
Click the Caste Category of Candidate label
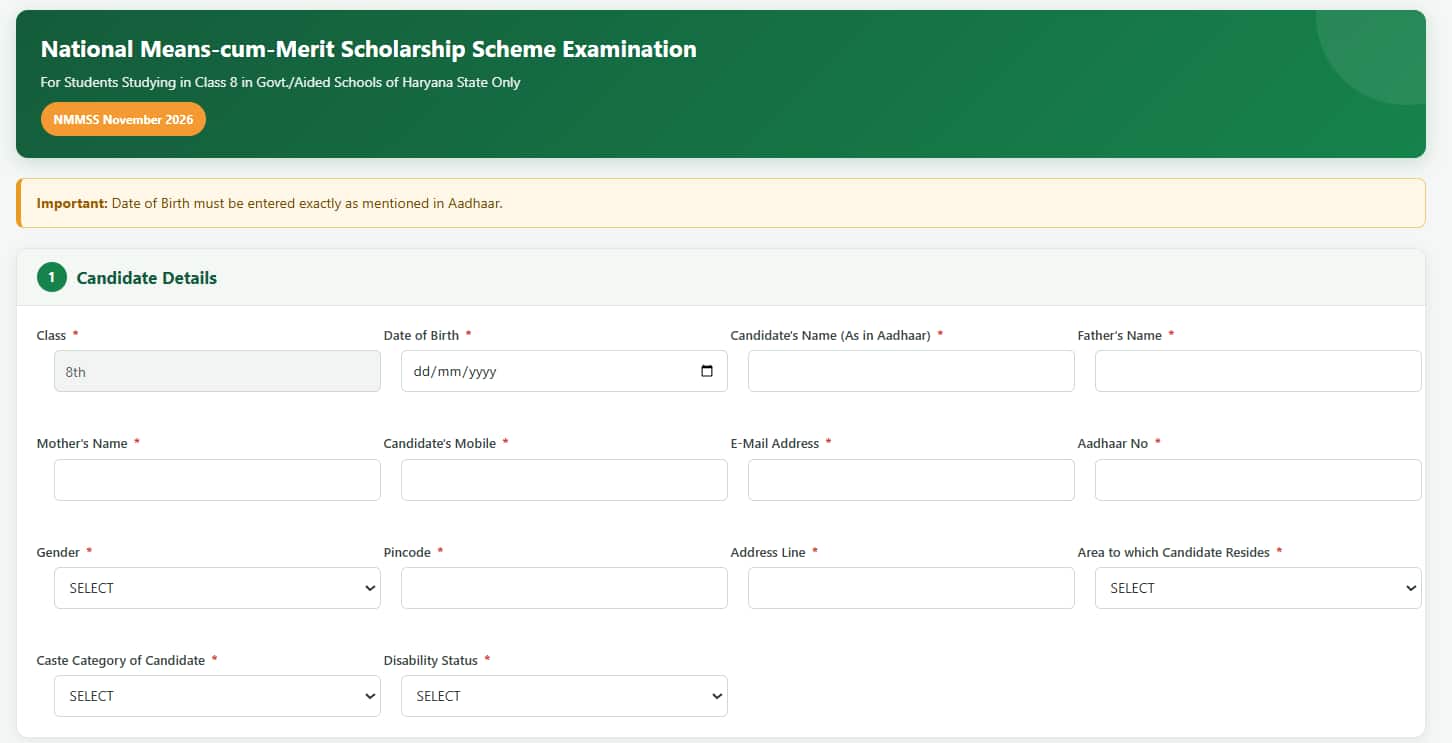click(x=121, y=660)
